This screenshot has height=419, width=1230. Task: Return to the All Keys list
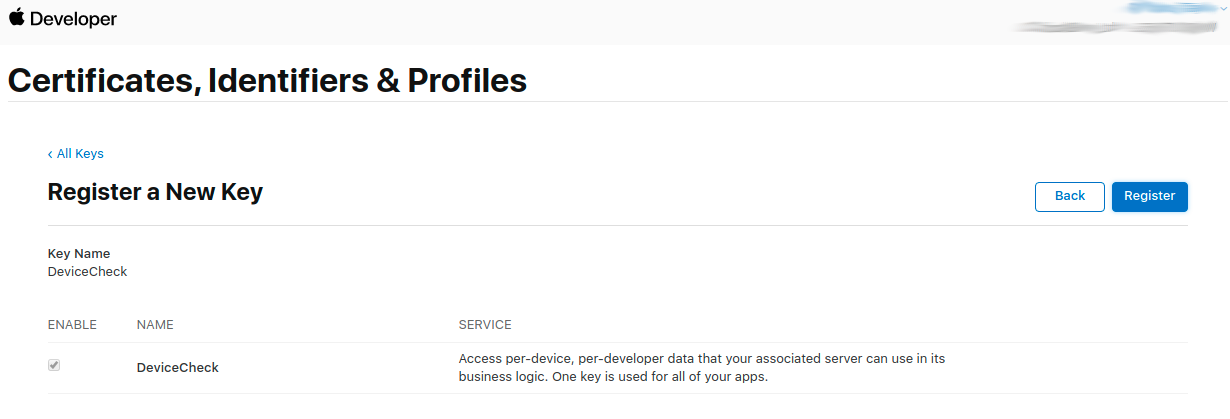[x=80, y=154]
